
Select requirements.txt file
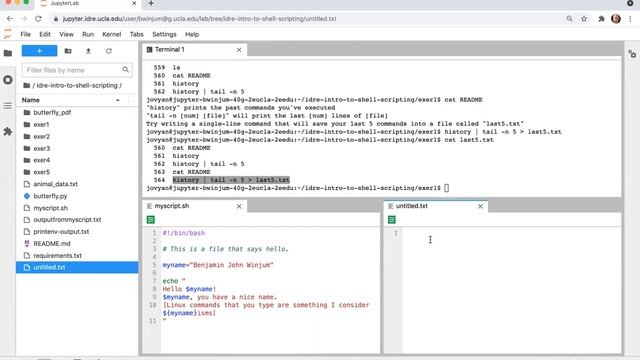pyautogui.click(x=77, y=256)
